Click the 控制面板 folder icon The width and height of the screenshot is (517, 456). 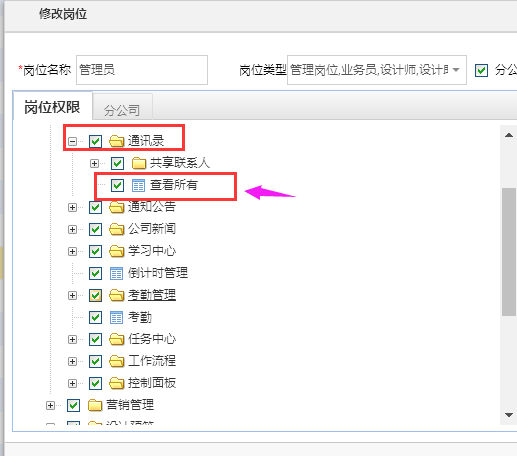click(117, 383)
